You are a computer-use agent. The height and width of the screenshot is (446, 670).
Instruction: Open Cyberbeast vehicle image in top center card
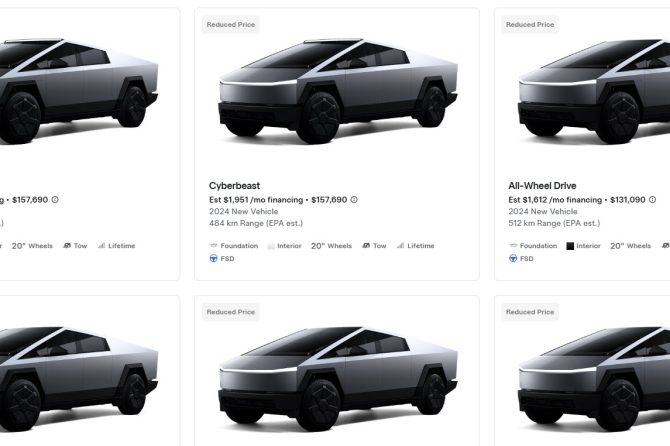click(x=338, y=91)
